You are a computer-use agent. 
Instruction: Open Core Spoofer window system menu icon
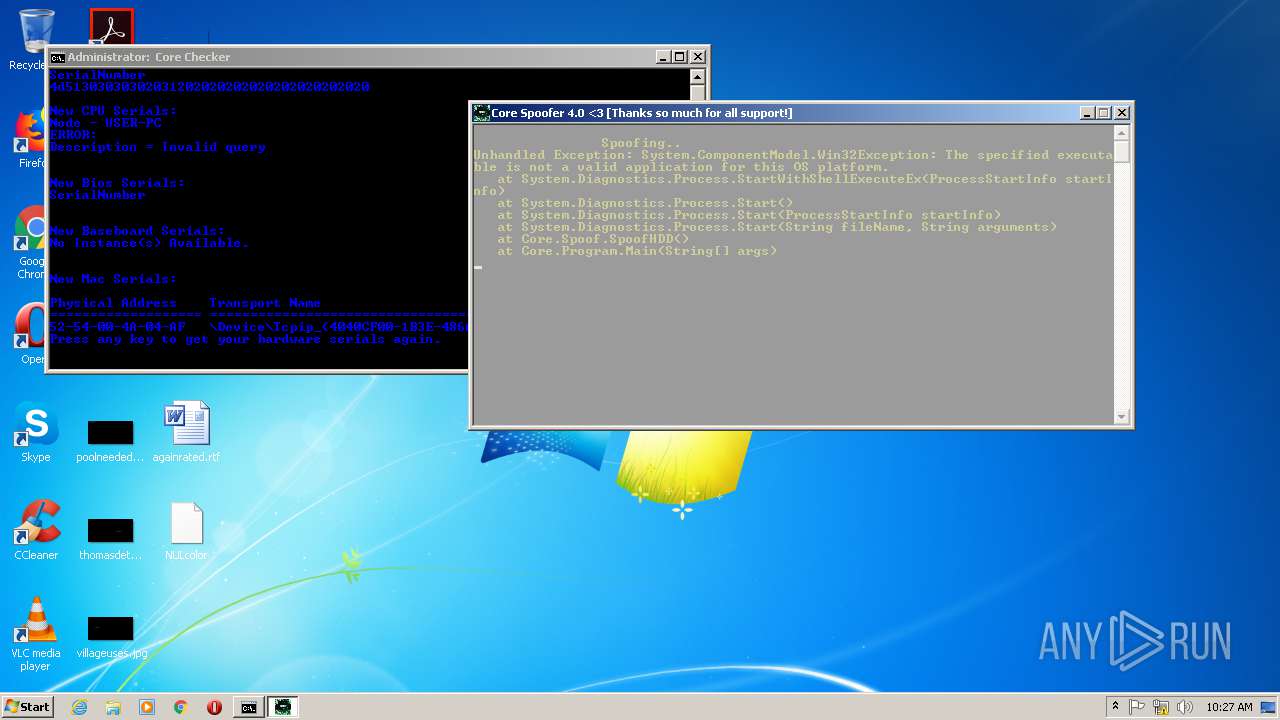pos(481,113)
